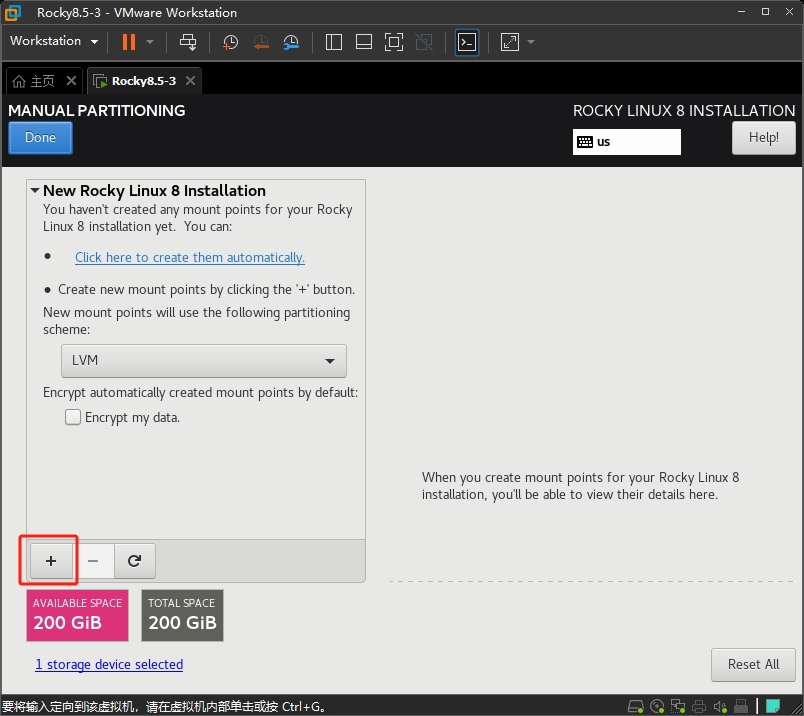
Task: Open the Workstation menu
Action: pos(54,41)
